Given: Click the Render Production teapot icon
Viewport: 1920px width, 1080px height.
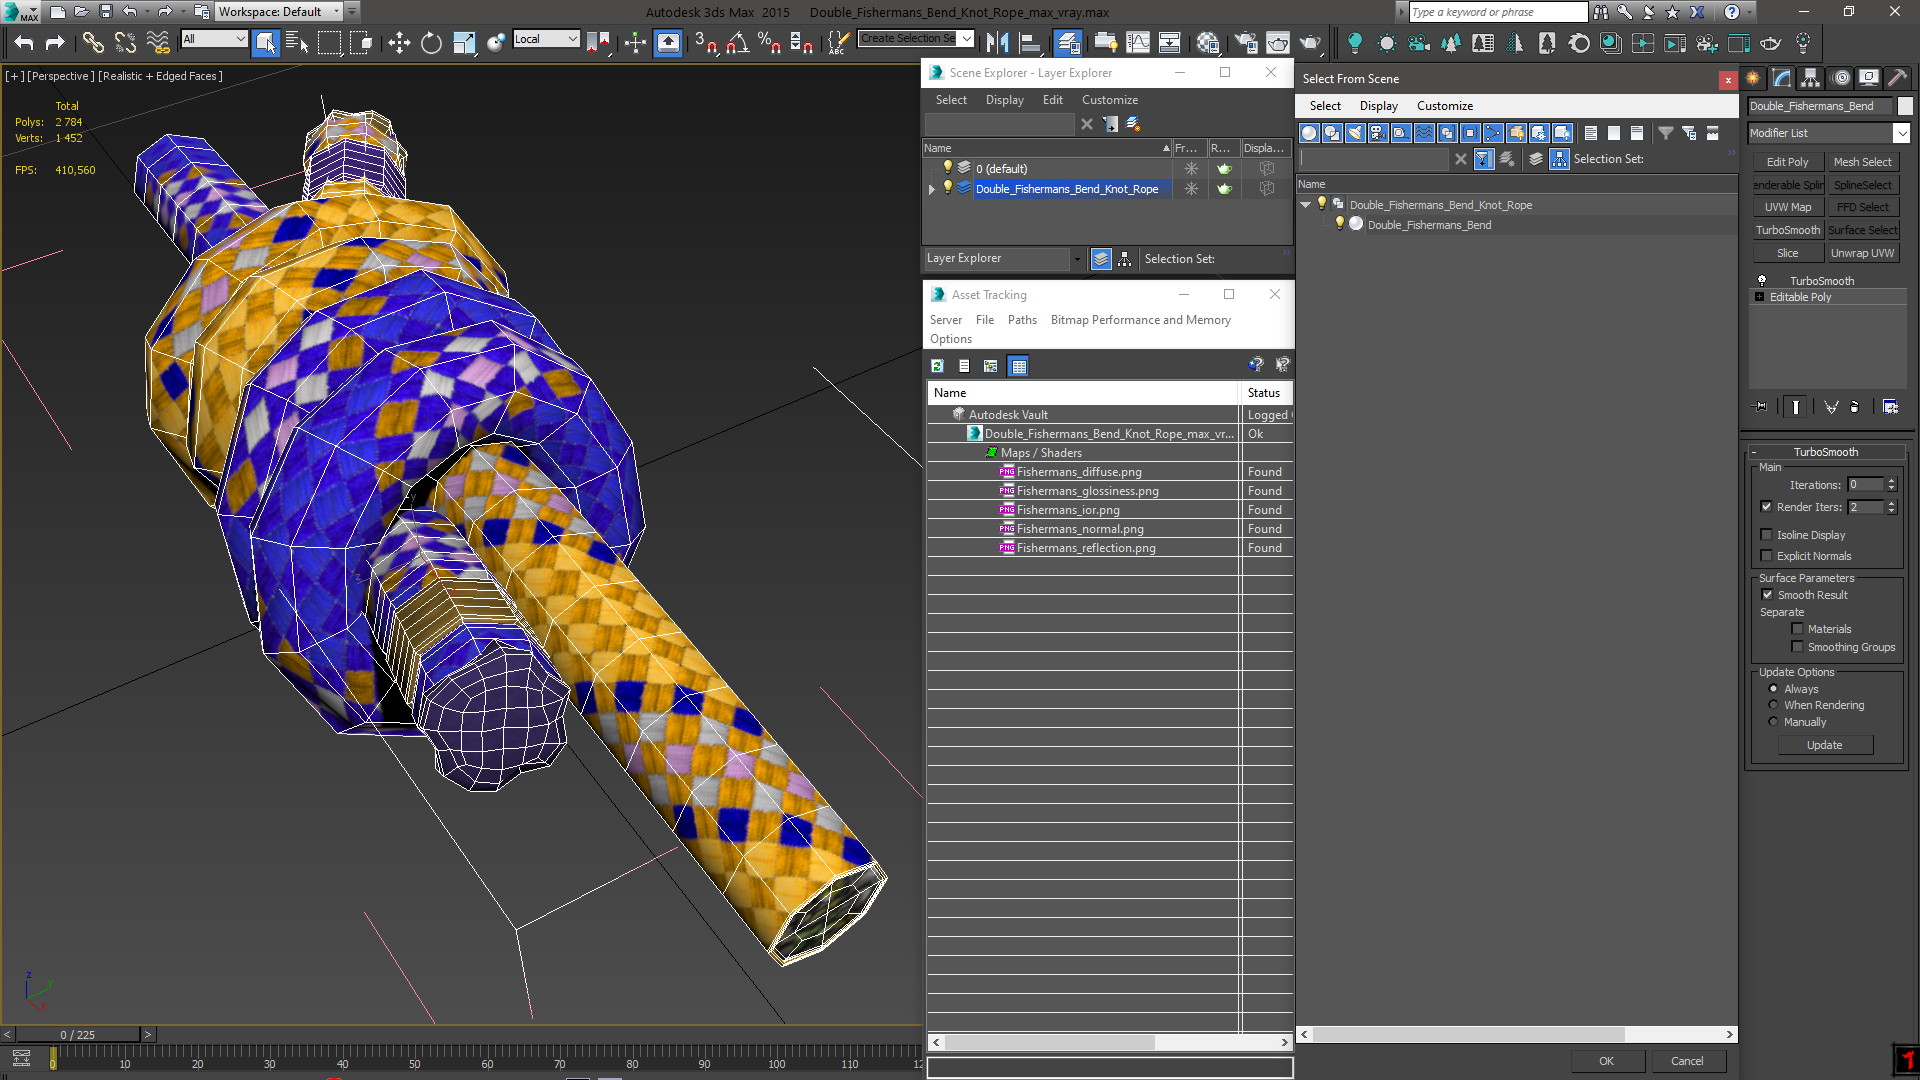Looking at the screenshot, I should (1310, 43).
